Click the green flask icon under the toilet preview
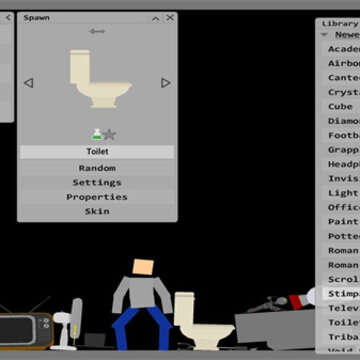 [x=97, y=134]
